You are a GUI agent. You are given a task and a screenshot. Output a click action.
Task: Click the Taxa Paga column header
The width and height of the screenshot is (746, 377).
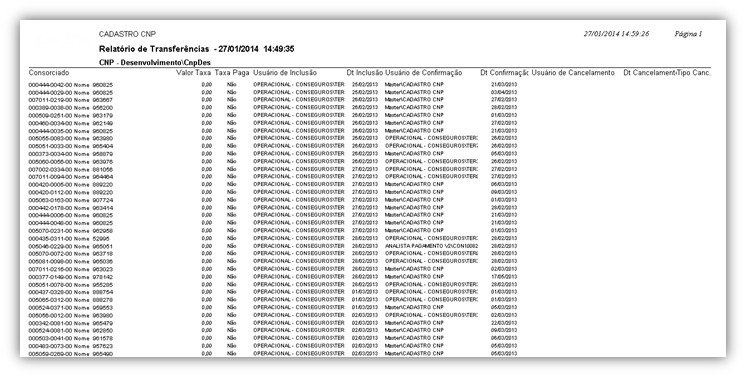[x=232, y=73]
